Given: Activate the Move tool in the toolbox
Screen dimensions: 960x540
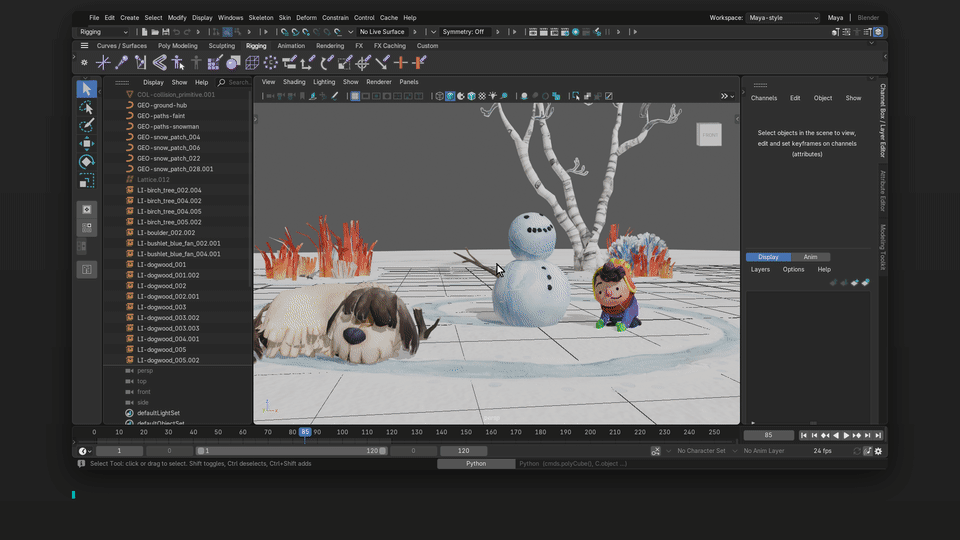Looking at the screenshot, I should [x=86, y=144].
